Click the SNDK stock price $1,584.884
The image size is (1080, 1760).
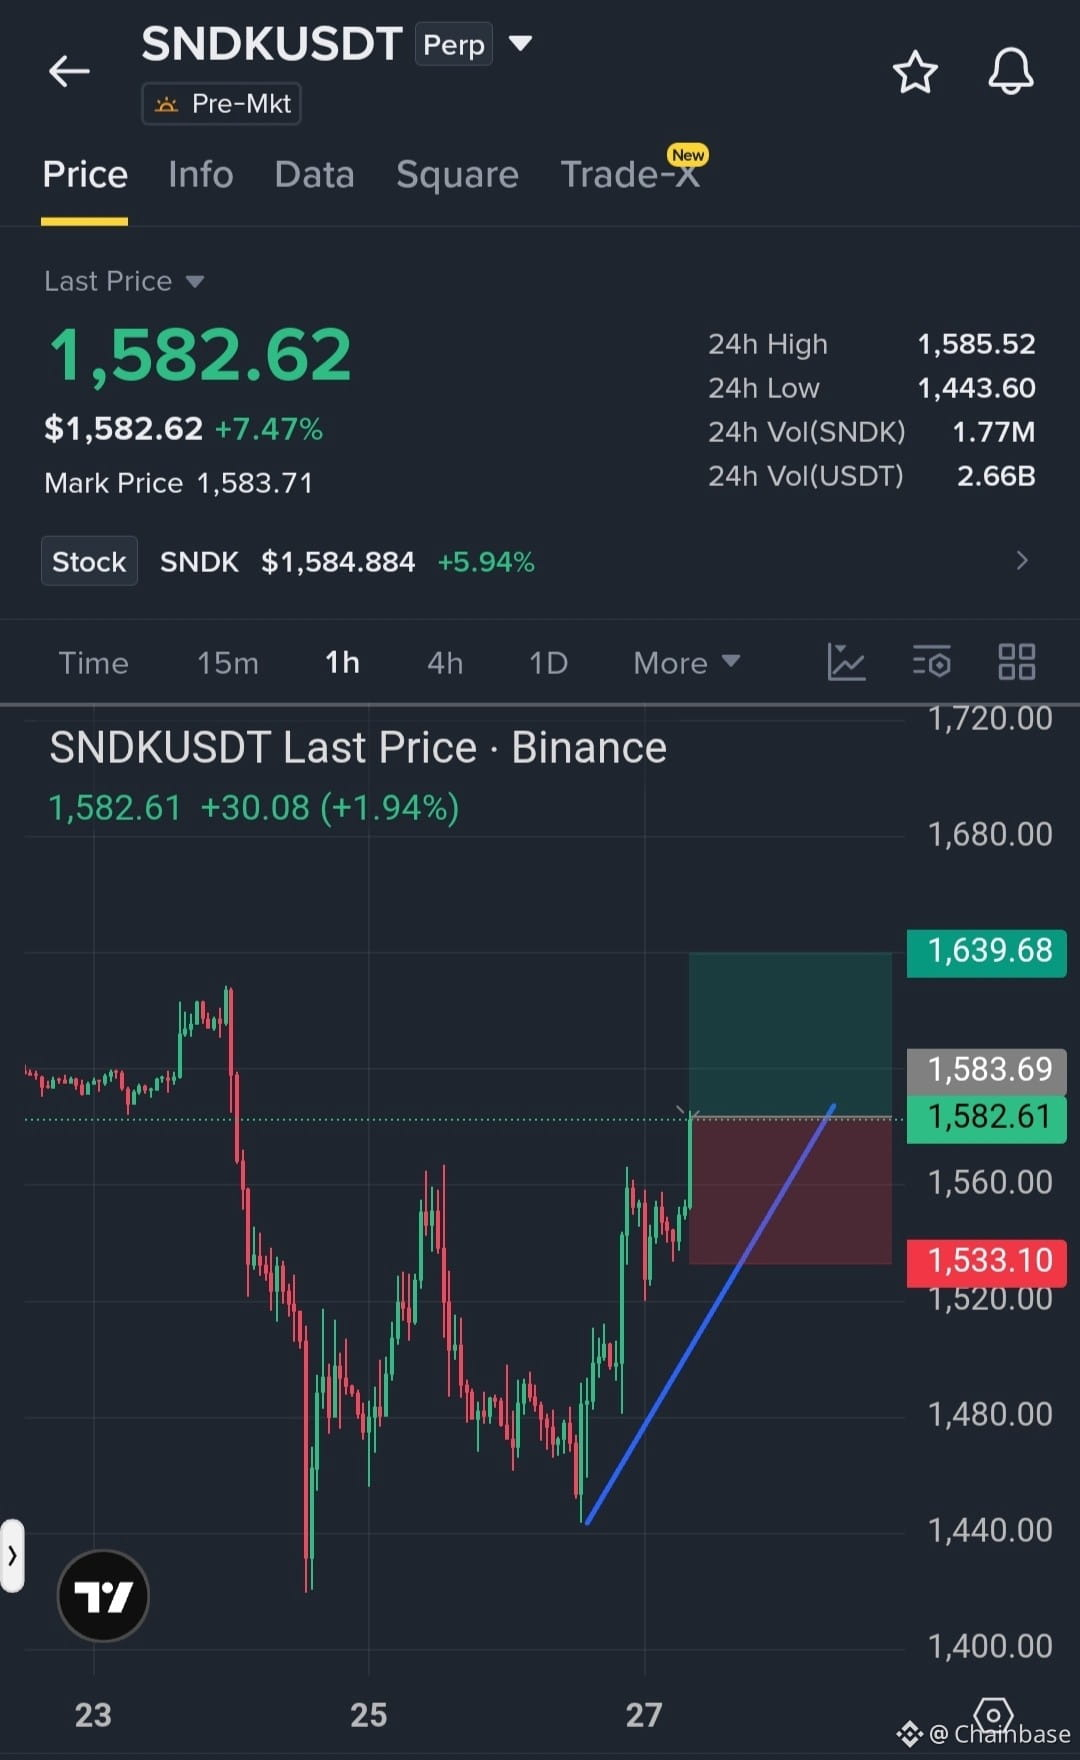pos(338,562)
